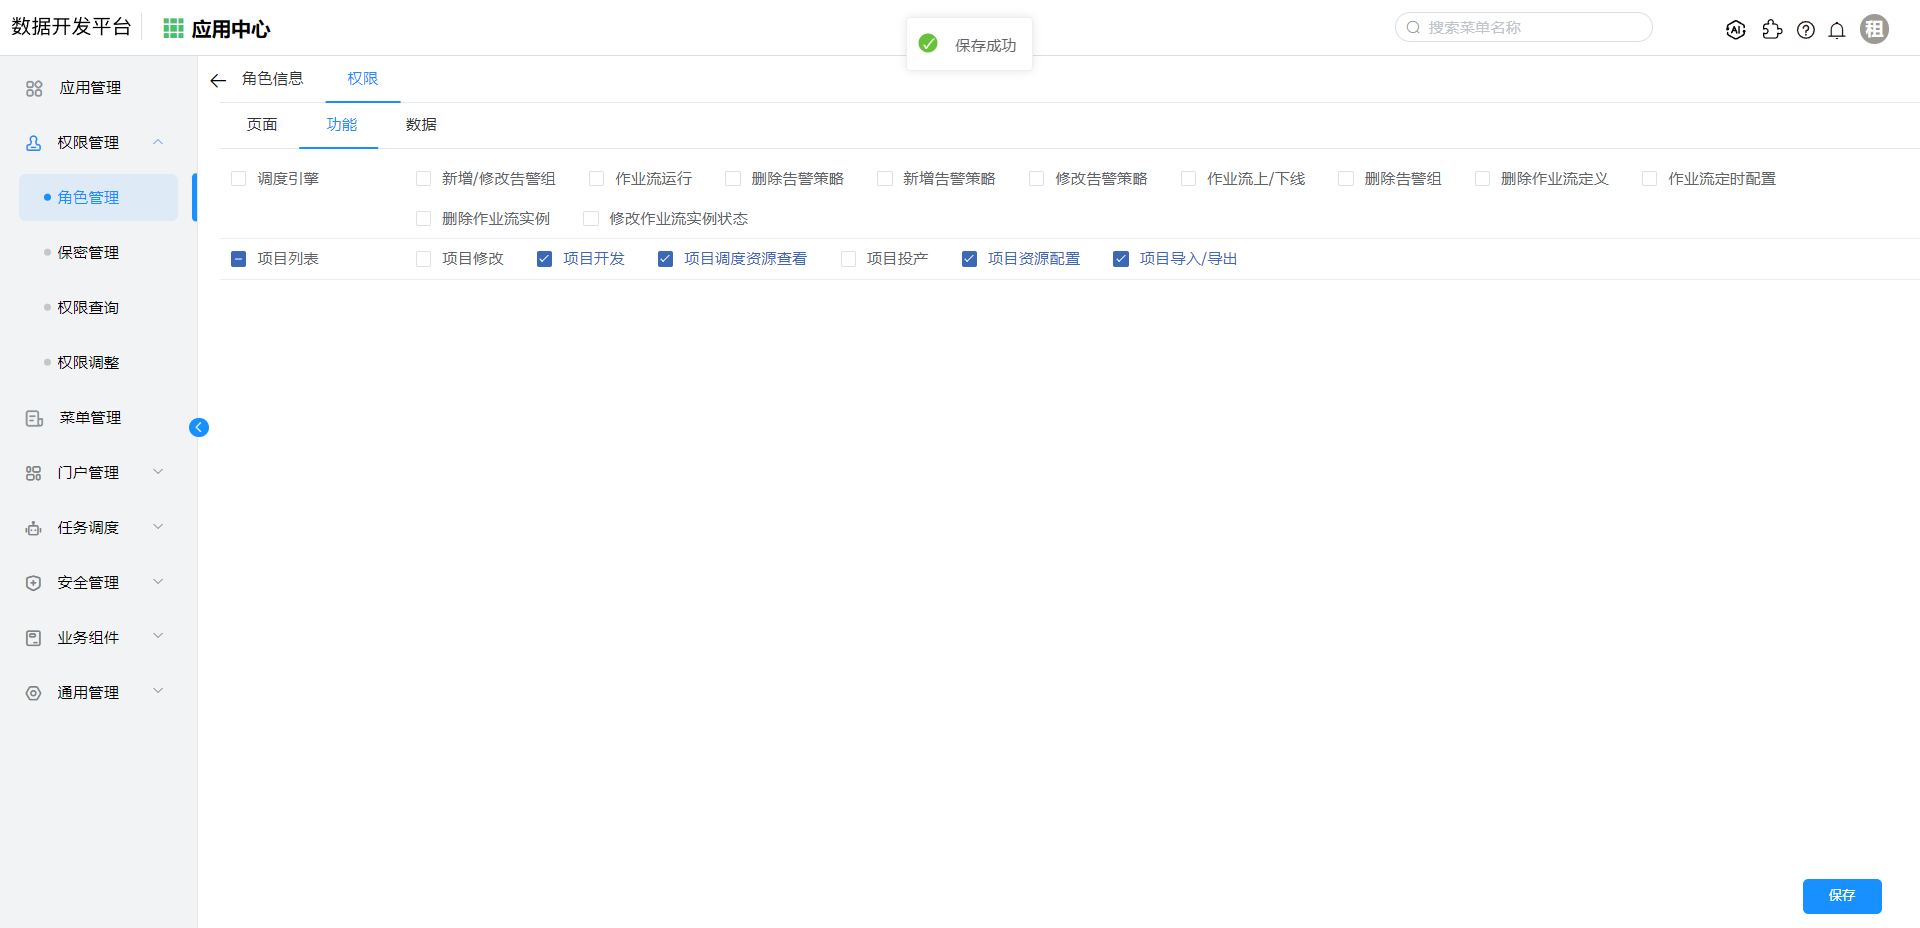Switch to the 数据 tab
Screen dimensions: 1920x928
coord(421,125)
